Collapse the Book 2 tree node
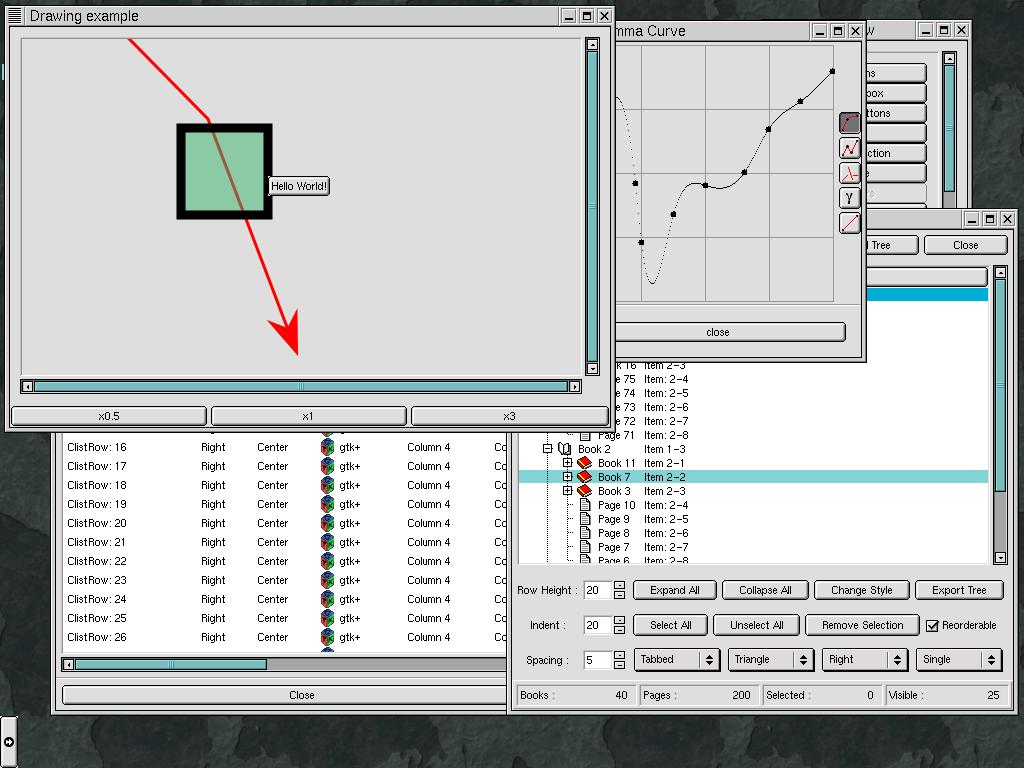Viewport: 1024px width, 768px height. [547, 449]
